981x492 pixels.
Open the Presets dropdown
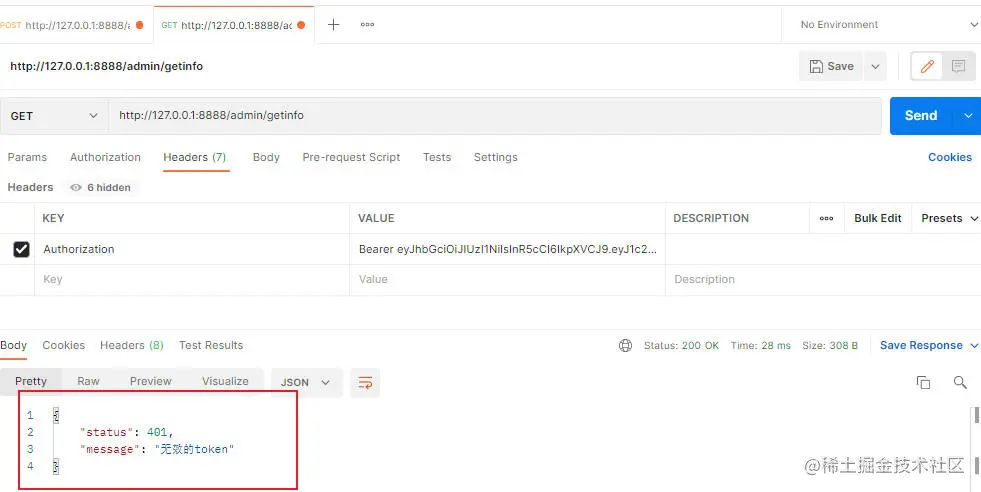tap(949, 218)
